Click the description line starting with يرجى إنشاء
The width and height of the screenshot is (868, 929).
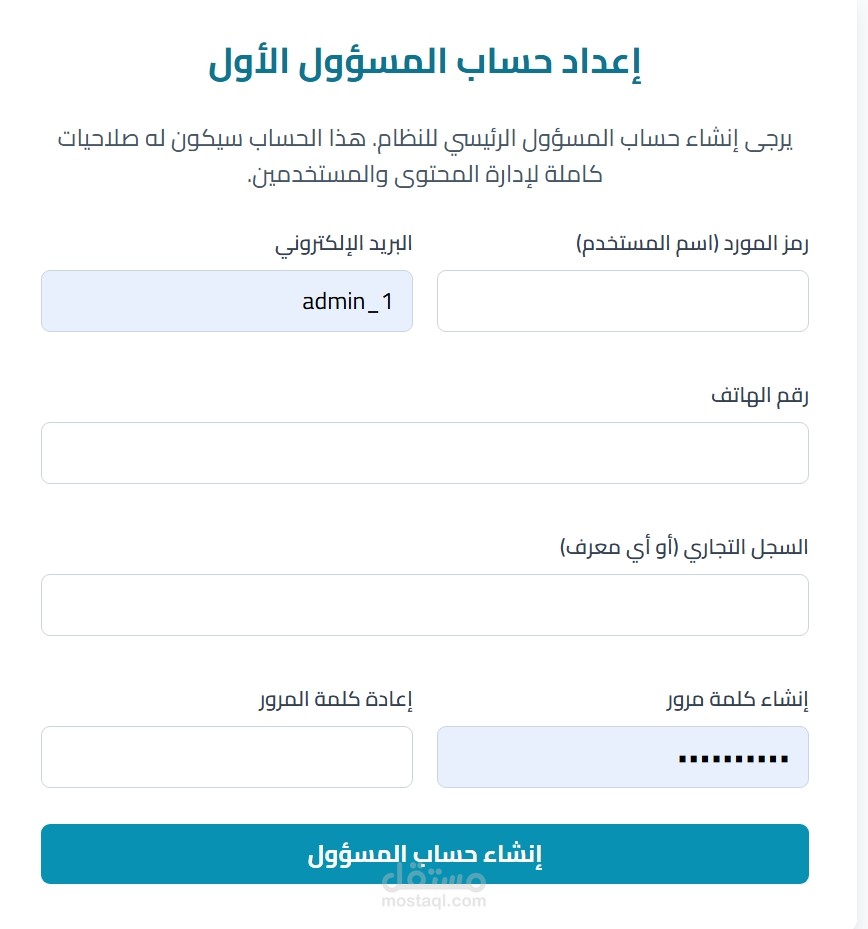(x=425, y=139)
